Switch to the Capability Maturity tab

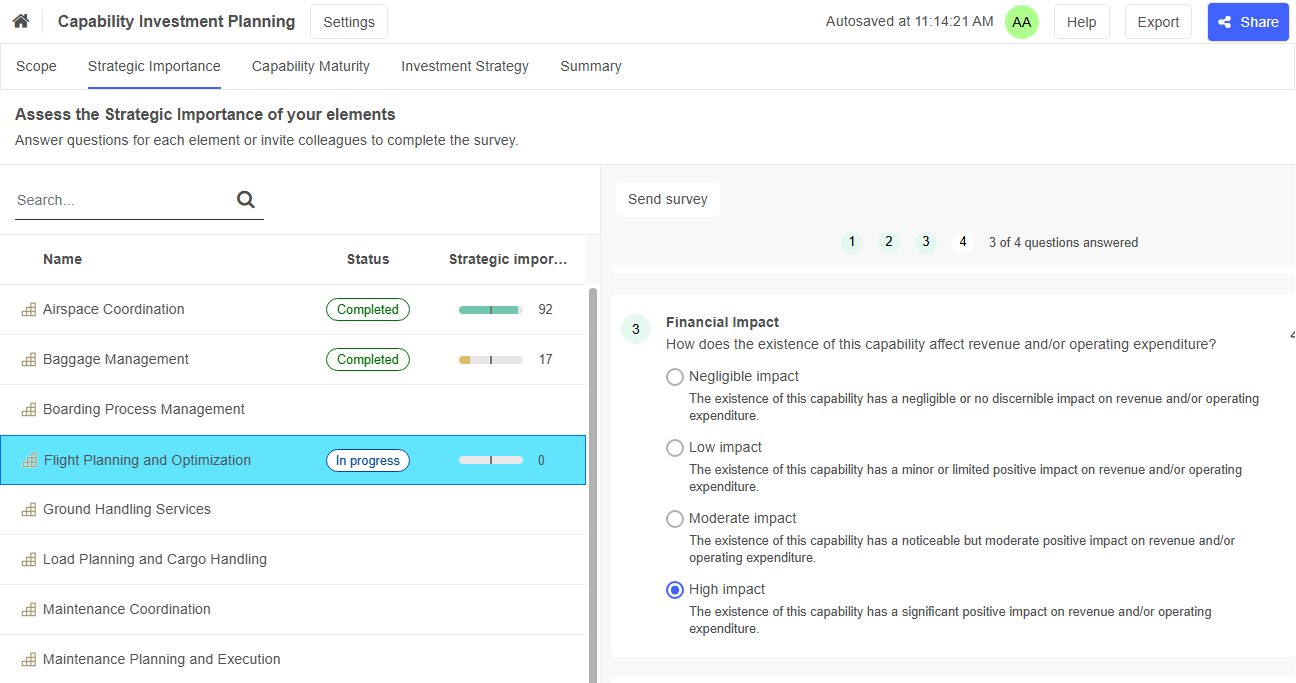[310, 66]
